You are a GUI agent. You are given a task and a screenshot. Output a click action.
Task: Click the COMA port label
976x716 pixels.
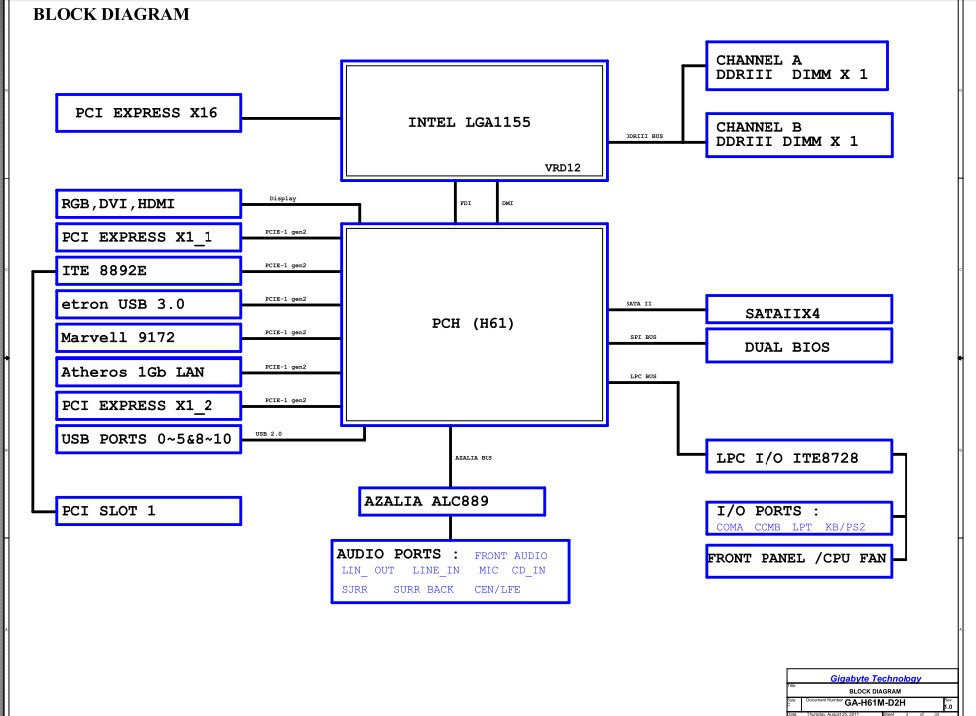pos(730,527)
